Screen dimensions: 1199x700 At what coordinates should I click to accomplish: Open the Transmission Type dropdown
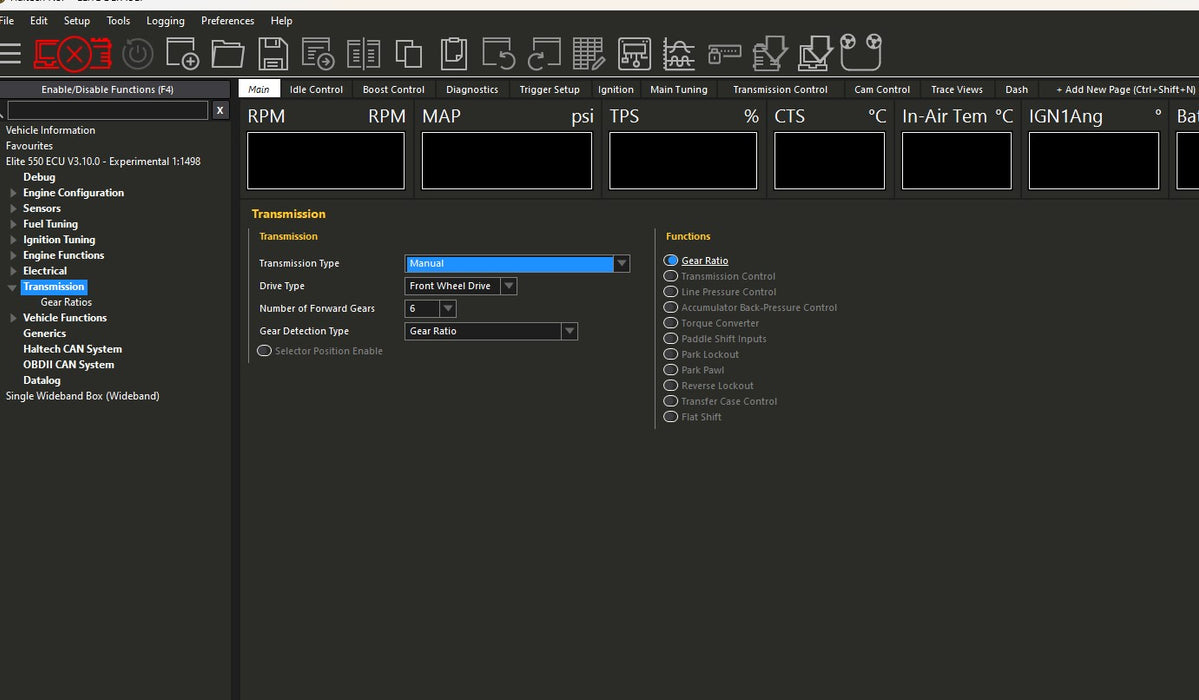tap(621, 264)
